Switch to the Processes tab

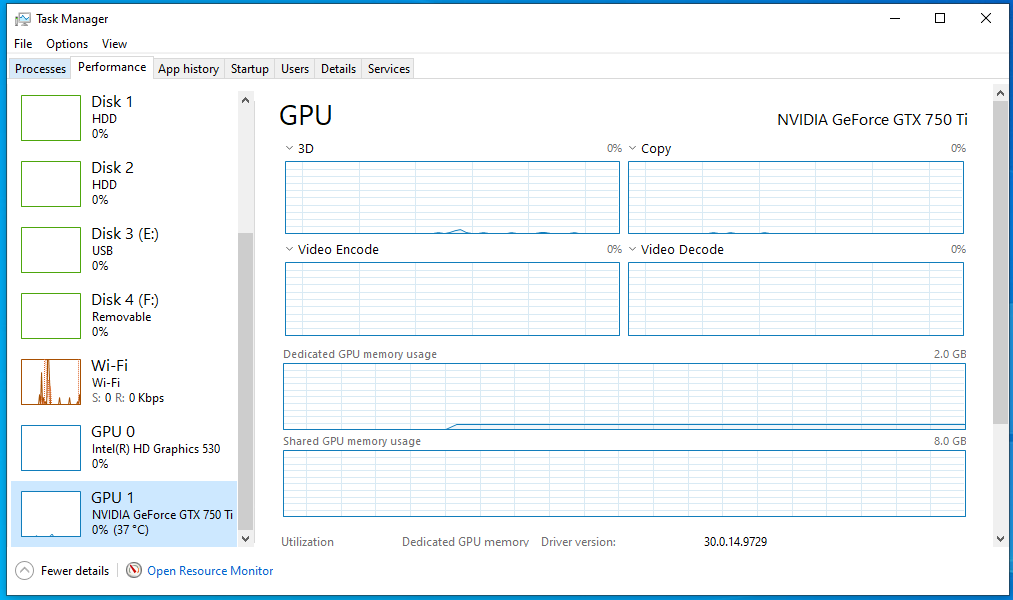click(39, 68)
